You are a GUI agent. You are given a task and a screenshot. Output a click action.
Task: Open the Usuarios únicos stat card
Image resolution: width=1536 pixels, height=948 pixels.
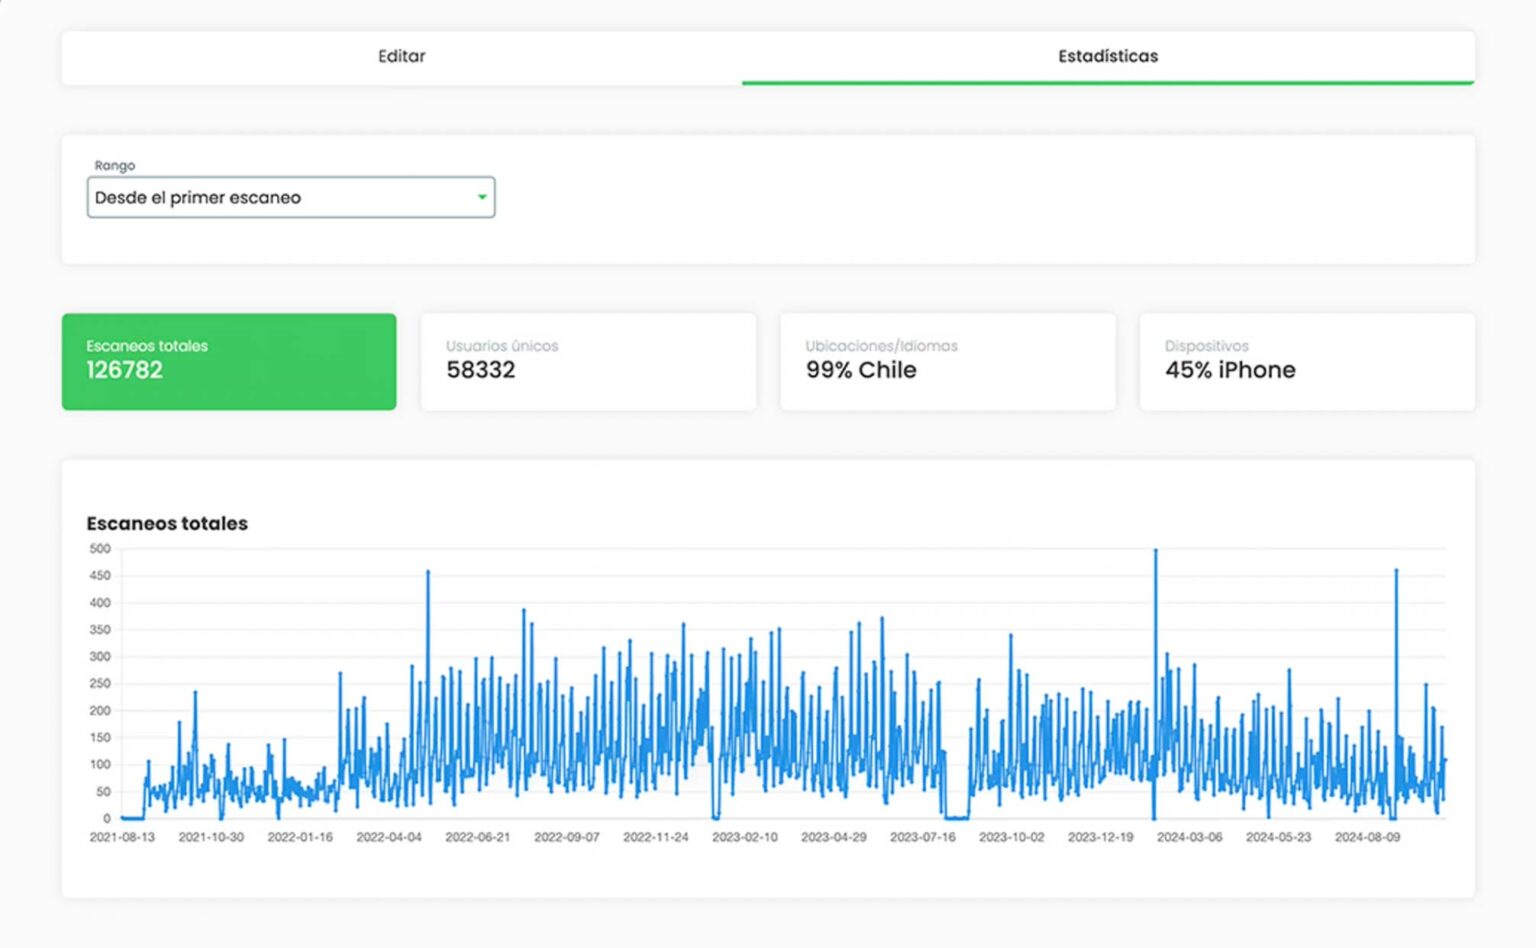[588, 361]
